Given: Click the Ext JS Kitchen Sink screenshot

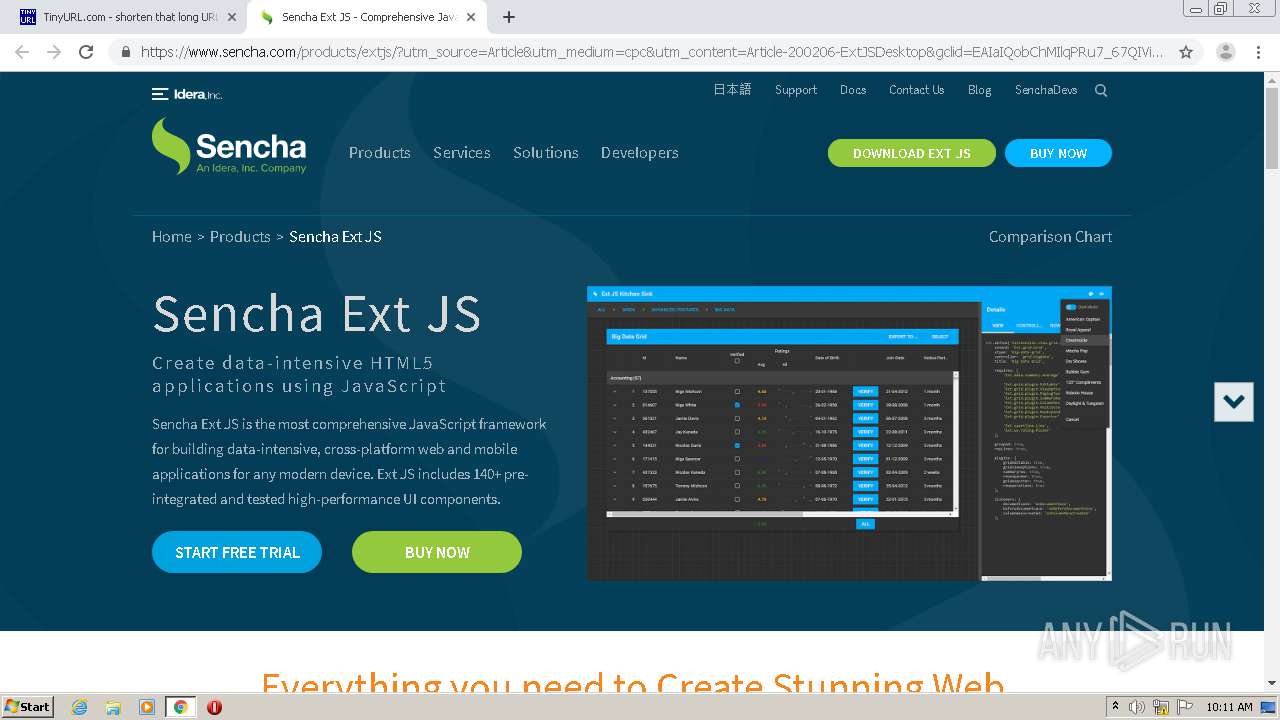Looking at the screenshot, I should click(849, 433).
